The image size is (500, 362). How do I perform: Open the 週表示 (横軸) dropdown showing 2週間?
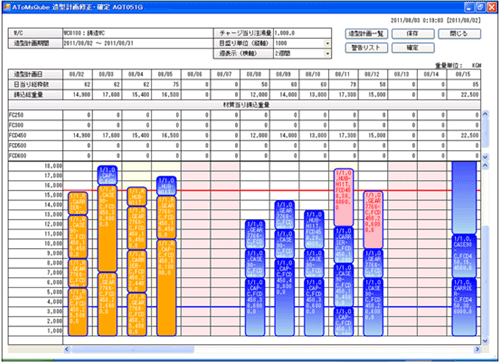point(327,53)
